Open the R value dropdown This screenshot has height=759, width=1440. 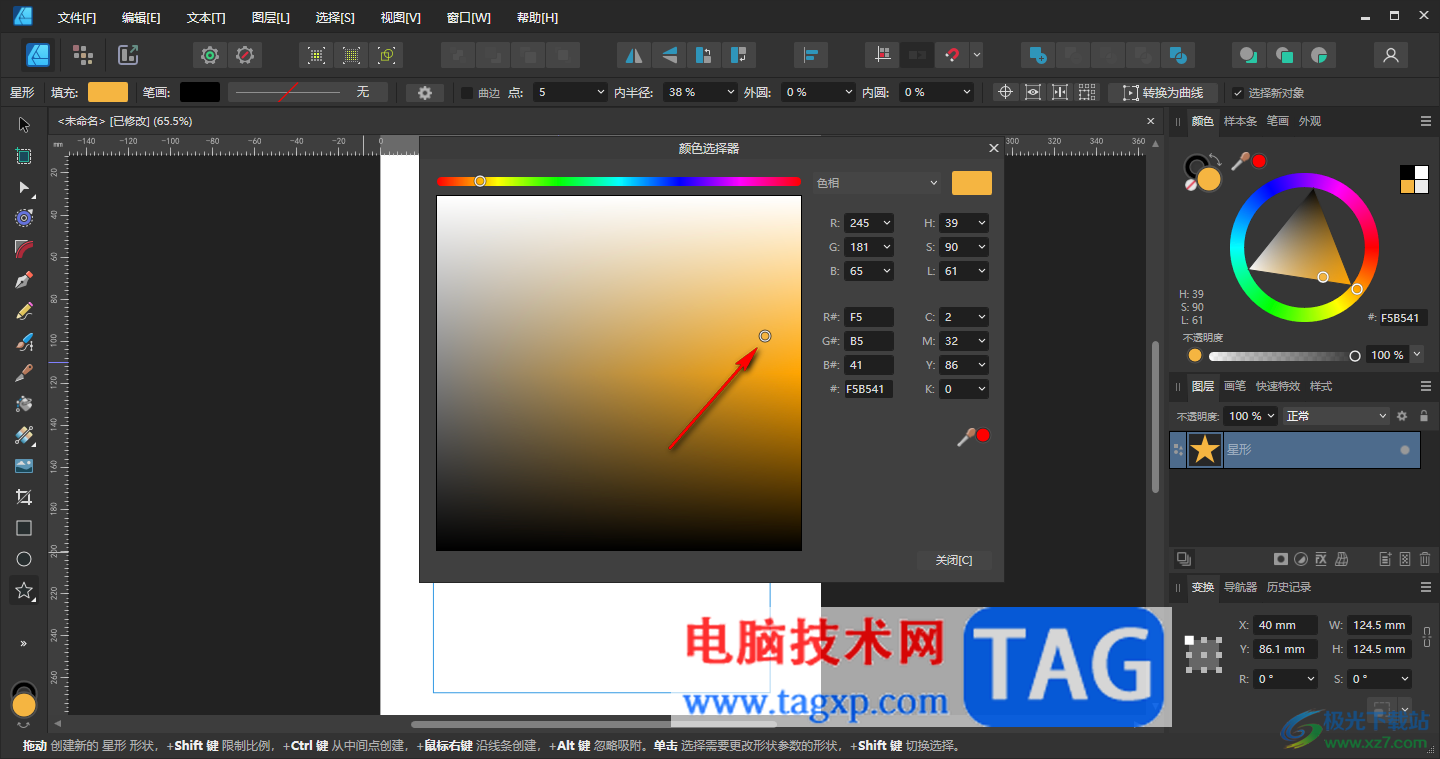(x=887, y=223)
